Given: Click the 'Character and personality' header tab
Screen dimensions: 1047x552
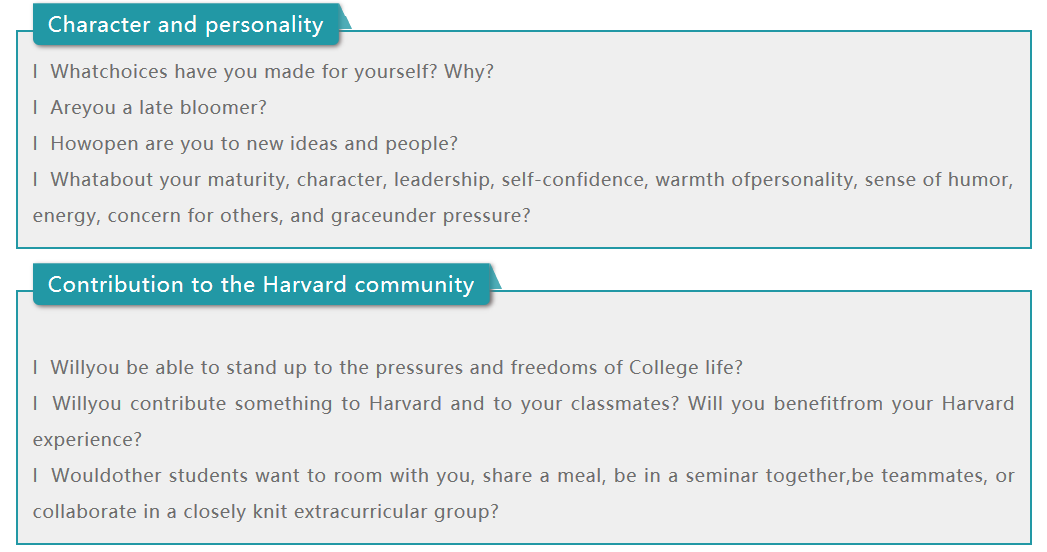Looking at the screenshot, I should click(x=186, y=25).
